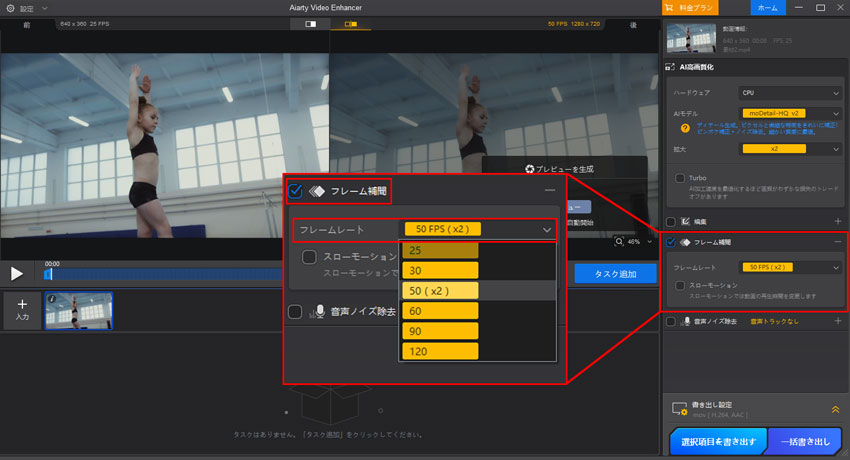Switch to single-view comparison mode icon

click(311, 24)
